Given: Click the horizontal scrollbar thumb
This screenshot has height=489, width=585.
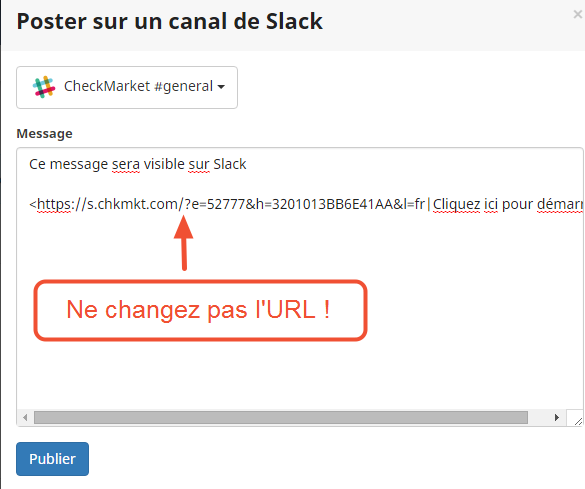Looking at the screenshot, I should point(281,417).
